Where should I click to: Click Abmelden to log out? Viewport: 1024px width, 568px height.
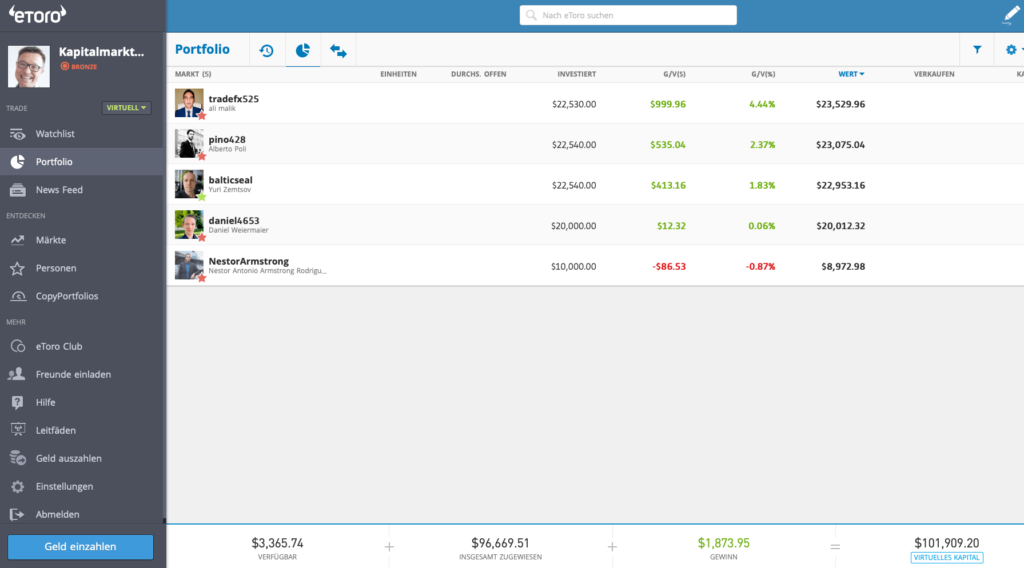coord(57,514)
